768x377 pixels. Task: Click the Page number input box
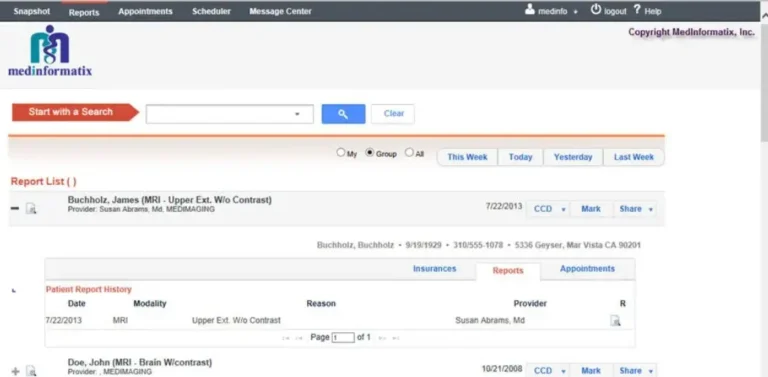343,338
